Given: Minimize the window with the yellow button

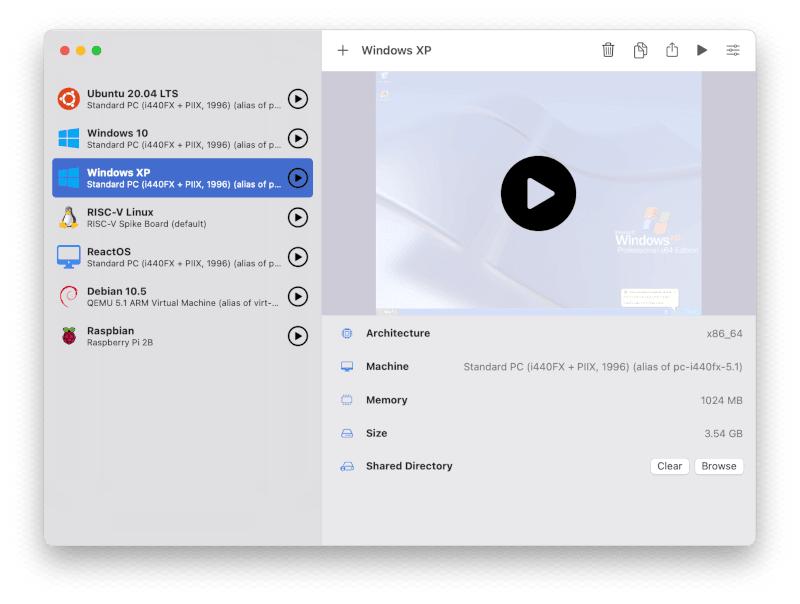Looking at the screenshot, I should click(x=81, y=51).
